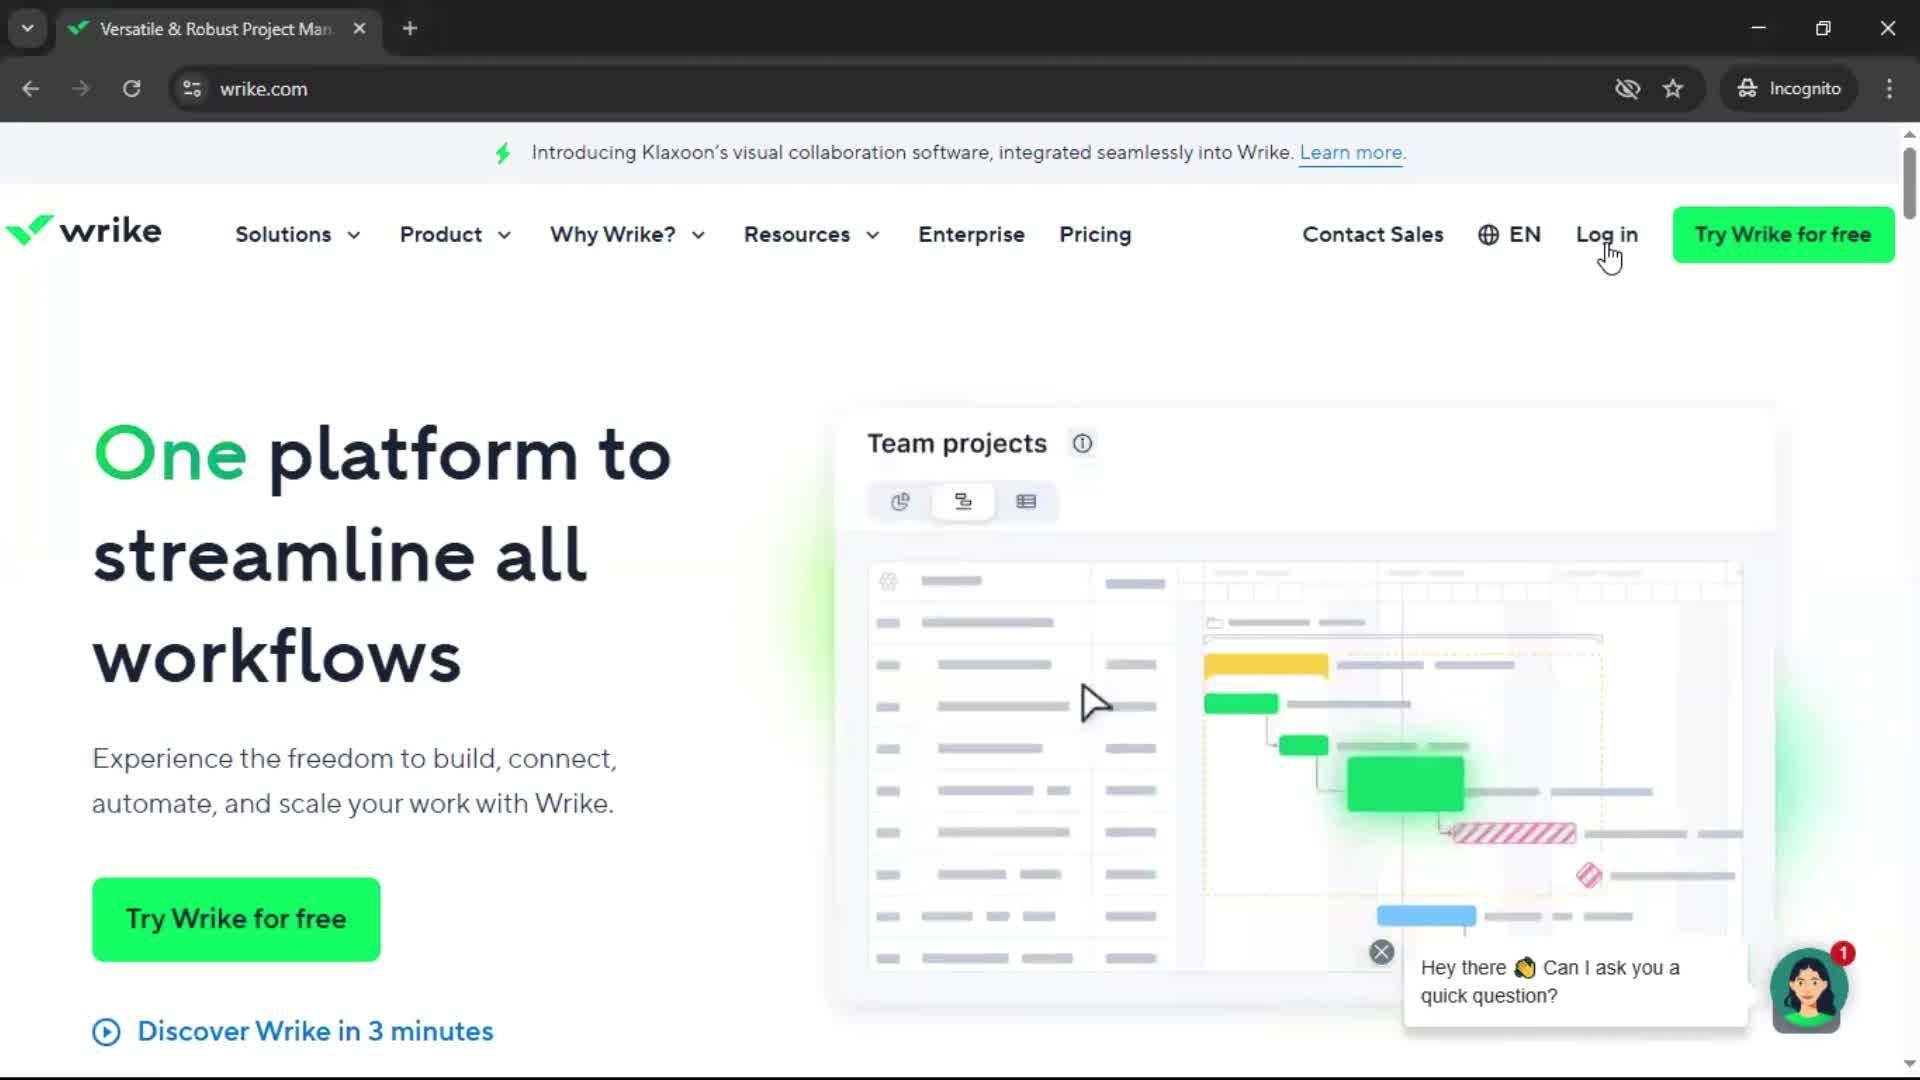Dismiss the chat greeting popup
This screenshot has height=1080, width=1920.
coord(1381,952)
